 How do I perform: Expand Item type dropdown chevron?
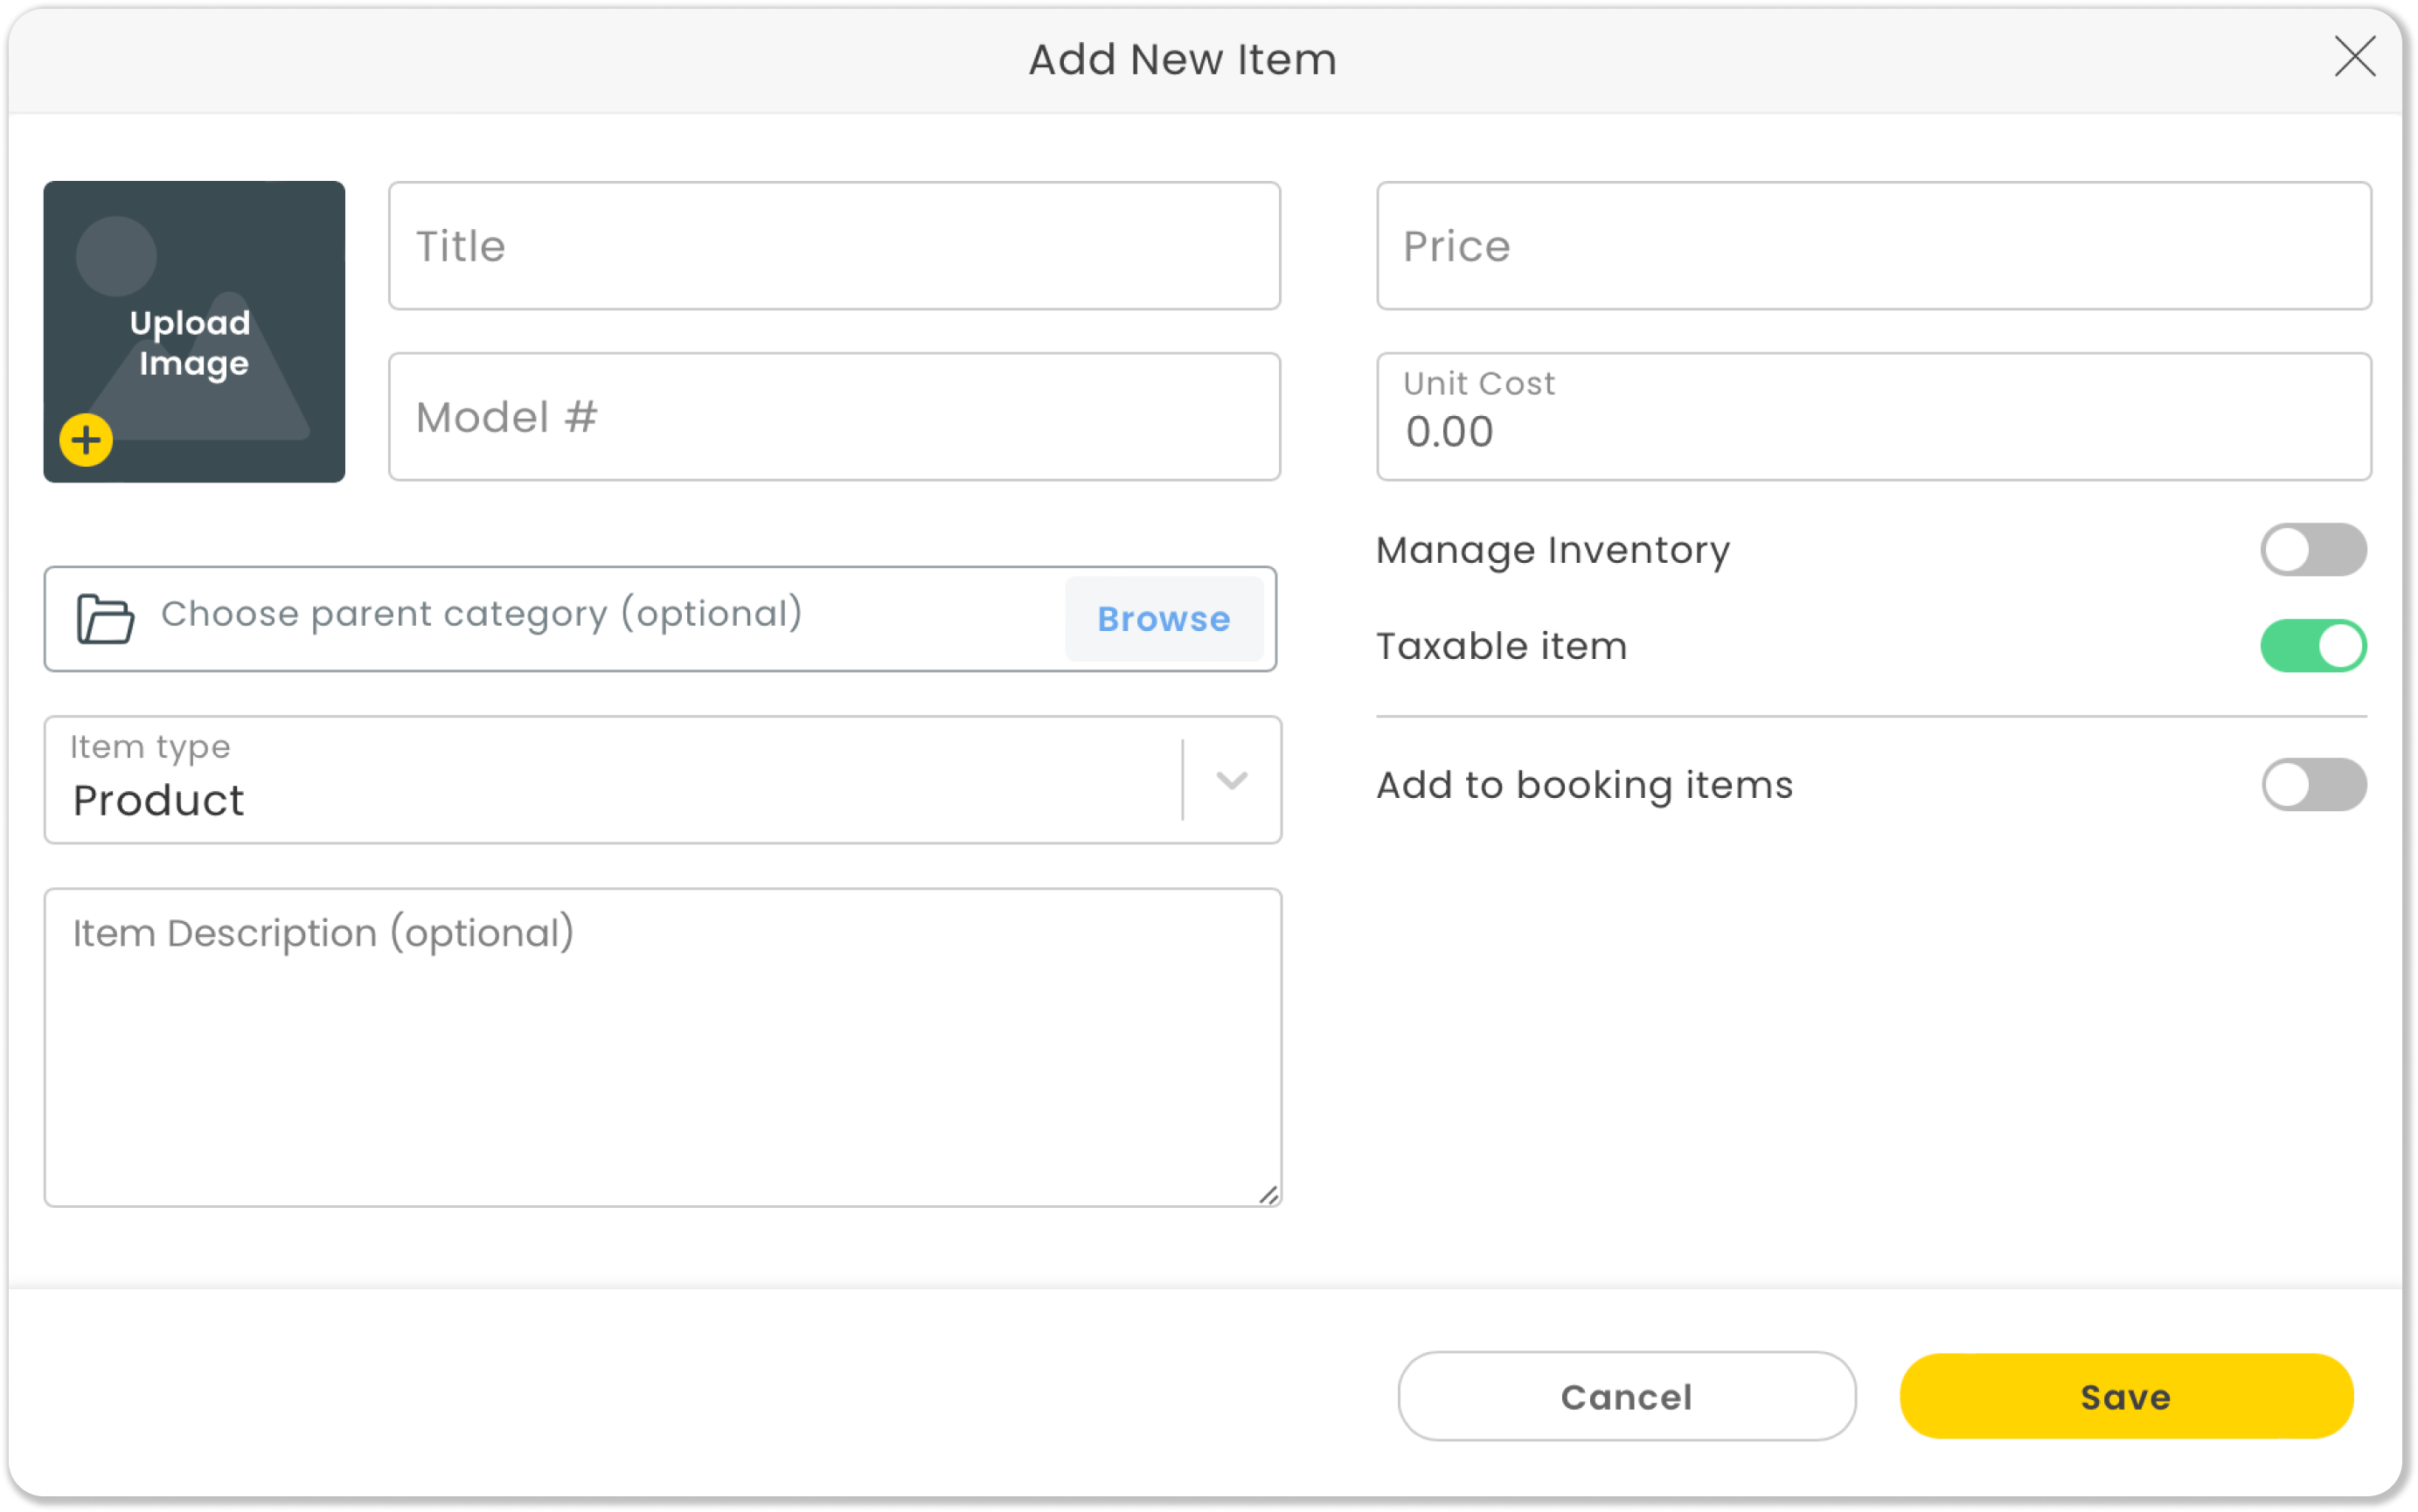tap(1231, 780)
